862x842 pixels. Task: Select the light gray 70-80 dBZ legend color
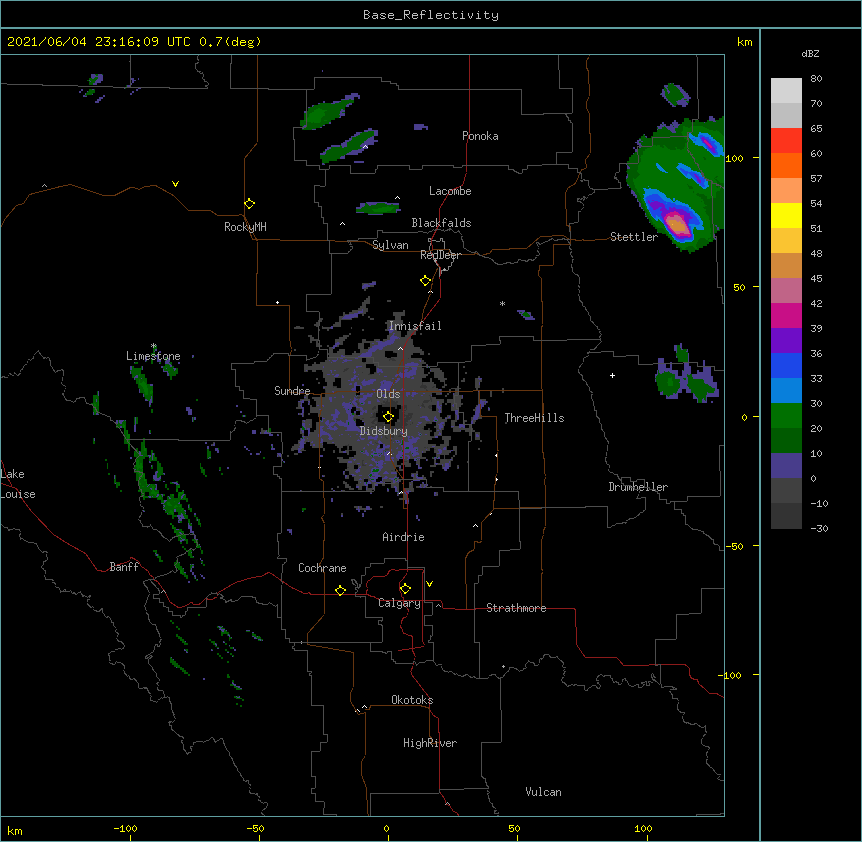pos(786,91)
